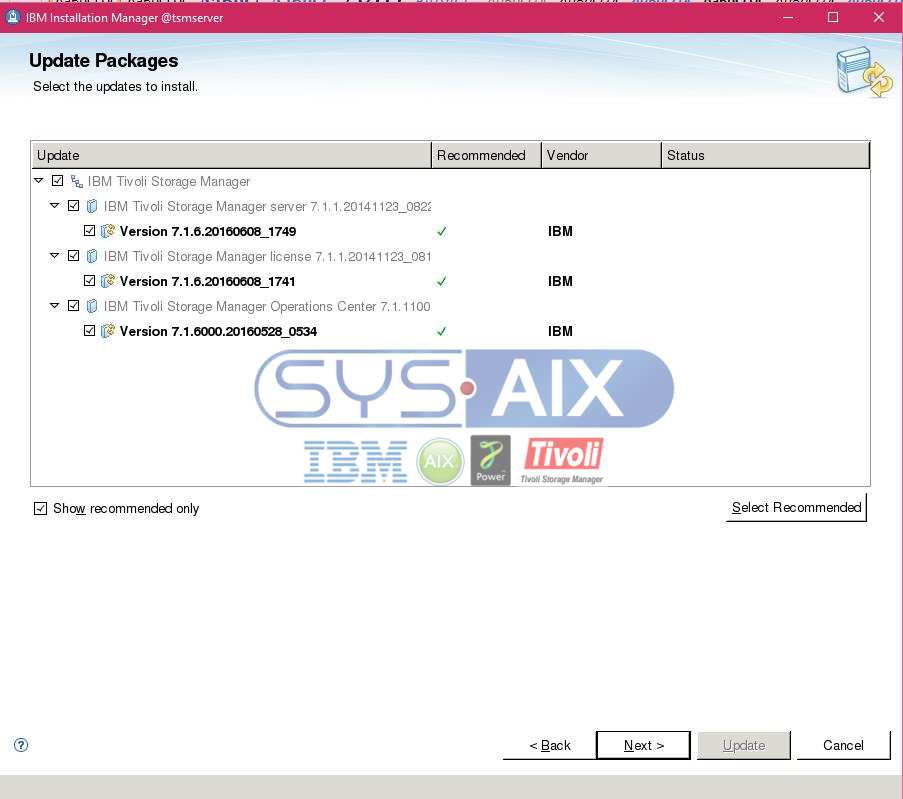Viewport: 903px width, 799px height.
Task: Maximize the Installation Manager window
Action: pos(833,17)
